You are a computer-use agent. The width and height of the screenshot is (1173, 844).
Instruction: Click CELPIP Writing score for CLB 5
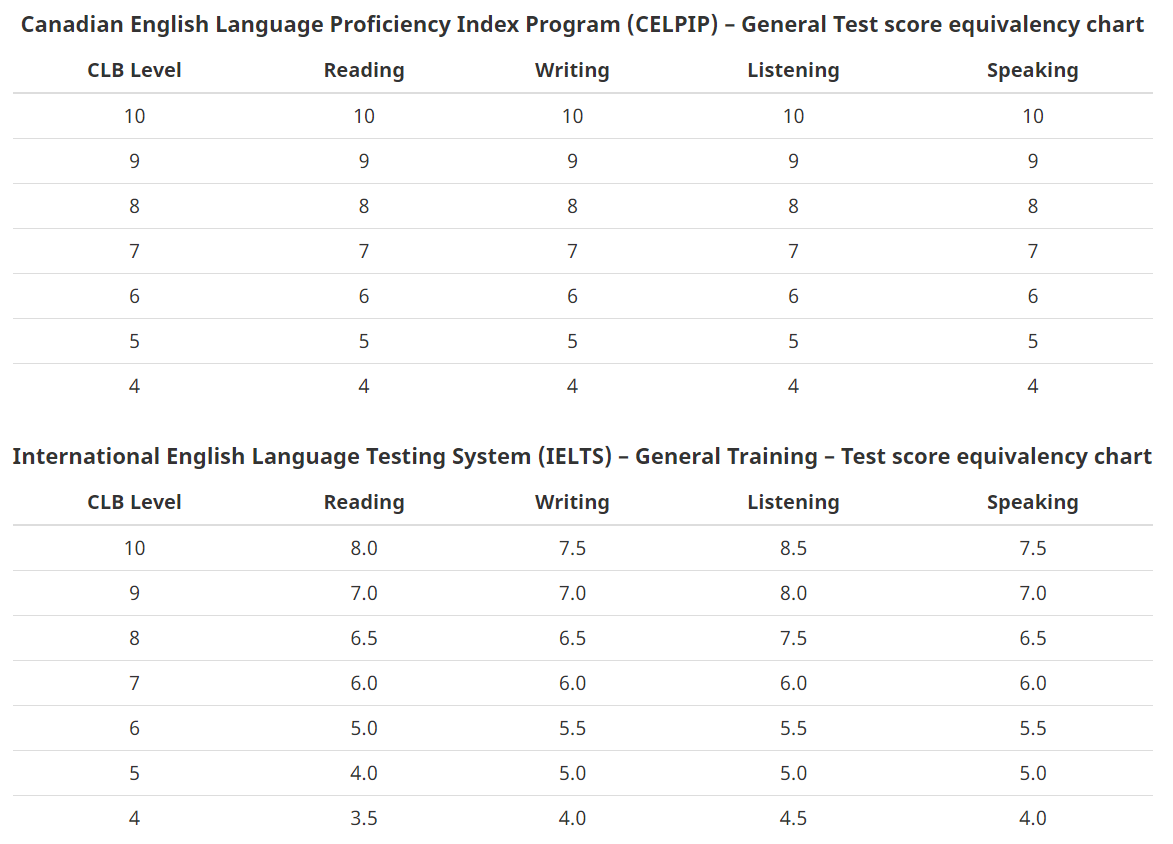point(572,342)
